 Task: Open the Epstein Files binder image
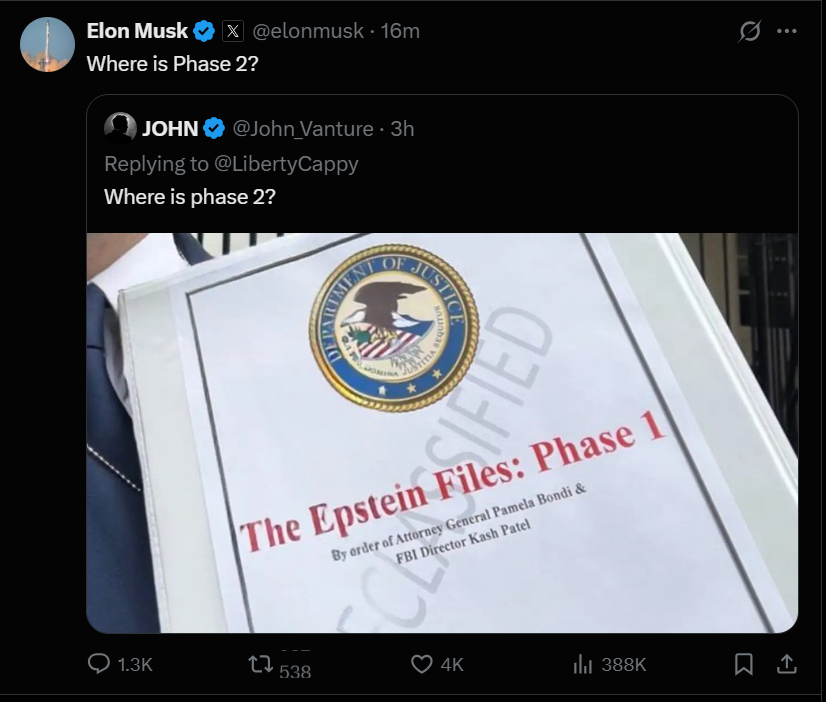click(x=442, y=432)
